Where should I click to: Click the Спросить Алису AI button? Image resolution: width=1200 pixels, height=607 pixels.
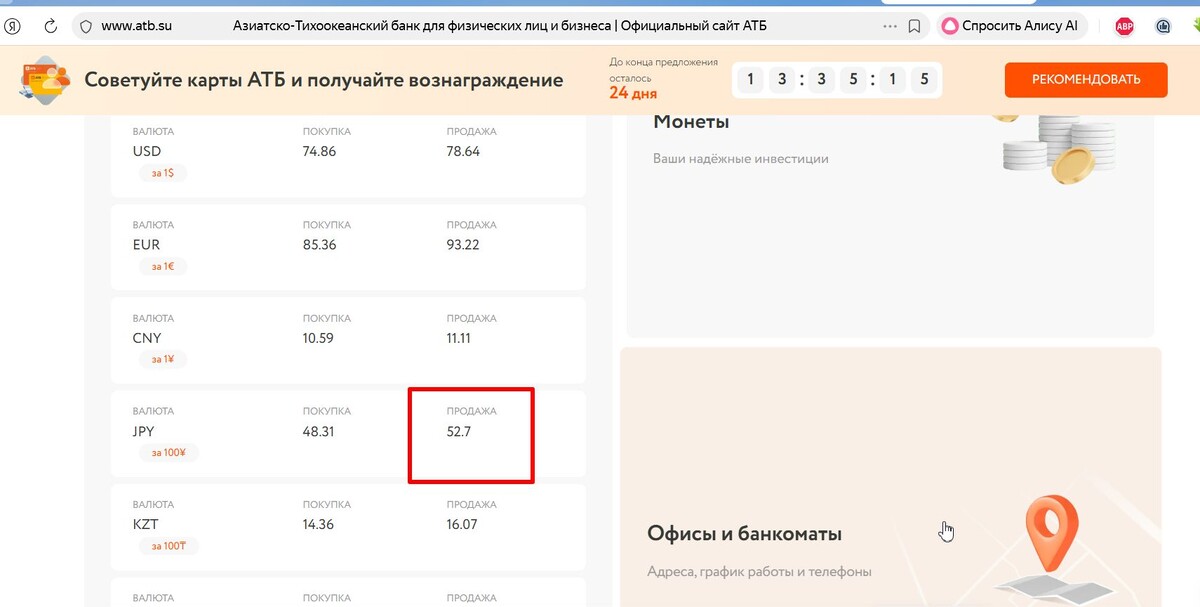point(1011,27)
